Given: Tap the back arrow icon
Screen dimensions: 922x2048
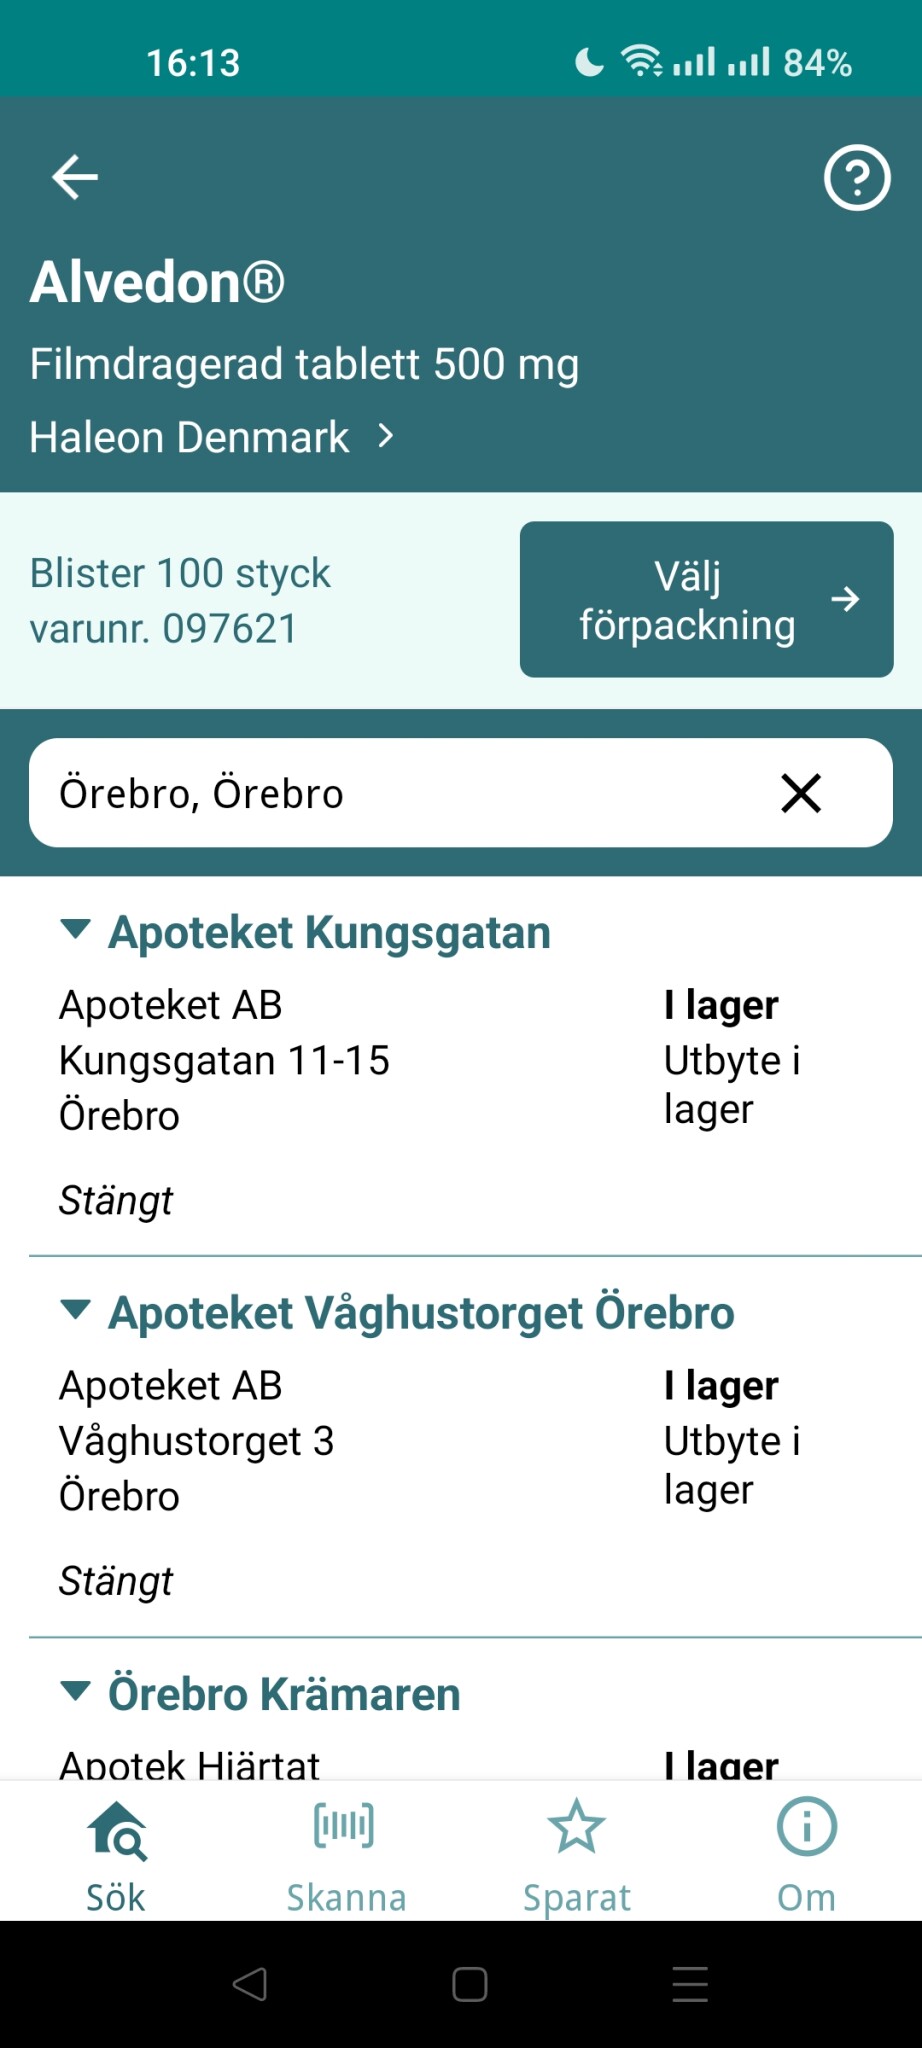Looking at the screenshot, I should pos(75,178).
